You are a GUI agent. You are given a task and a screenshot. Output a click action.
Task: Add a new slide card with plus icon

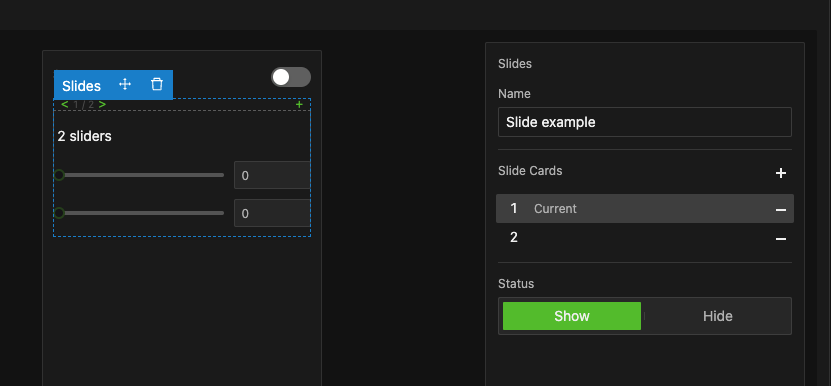click(781, 173)
